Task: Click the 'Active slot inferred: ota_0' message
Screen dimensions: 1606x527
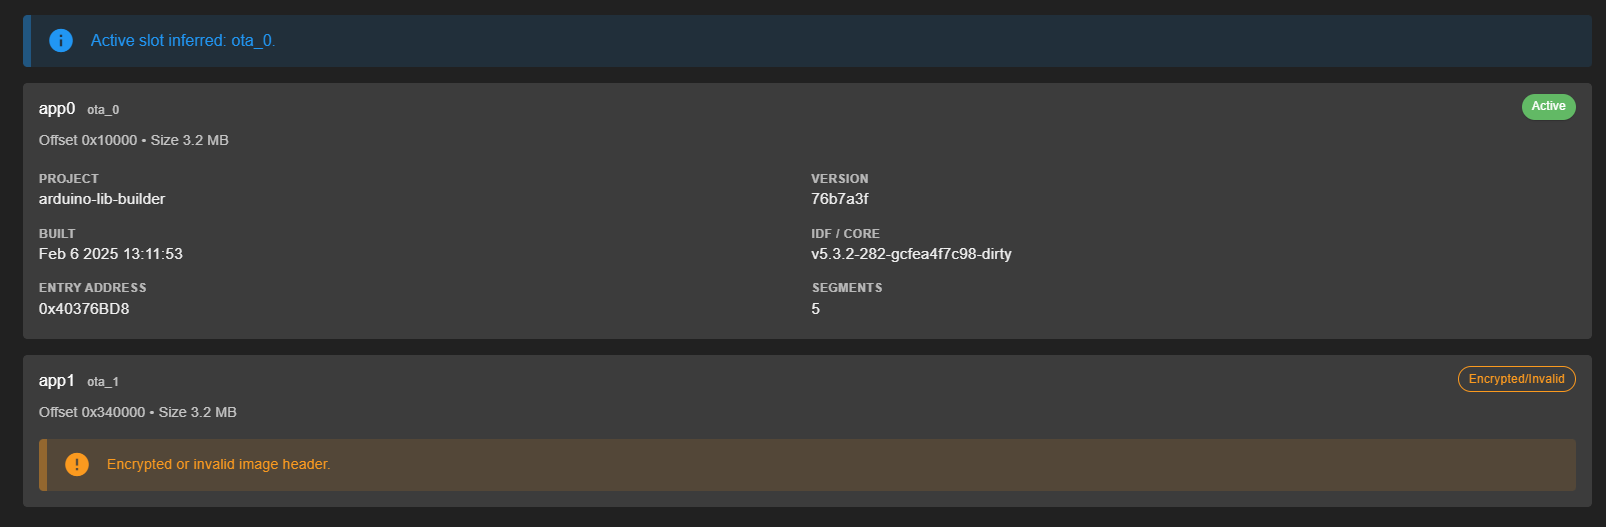Action: pyautogui.click(x=183, y=41)
